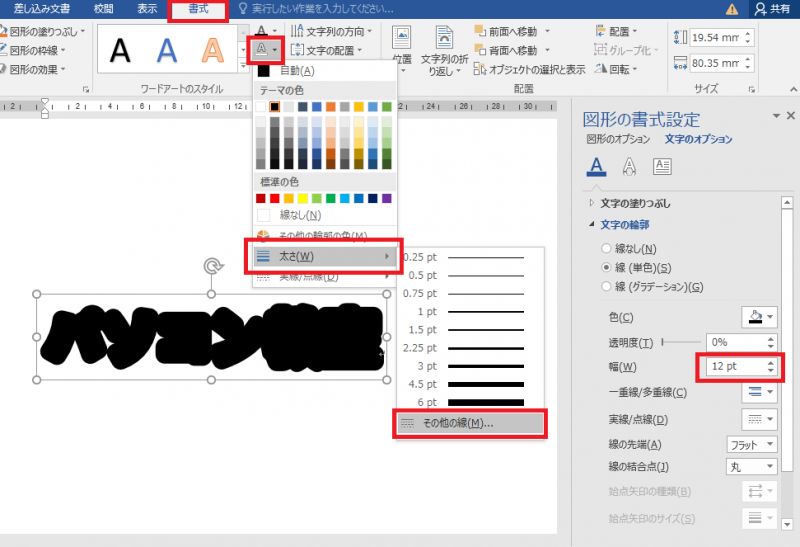Open Rotate (回転) menu
This screenshot has width=800, height=547.
[617, 69]
